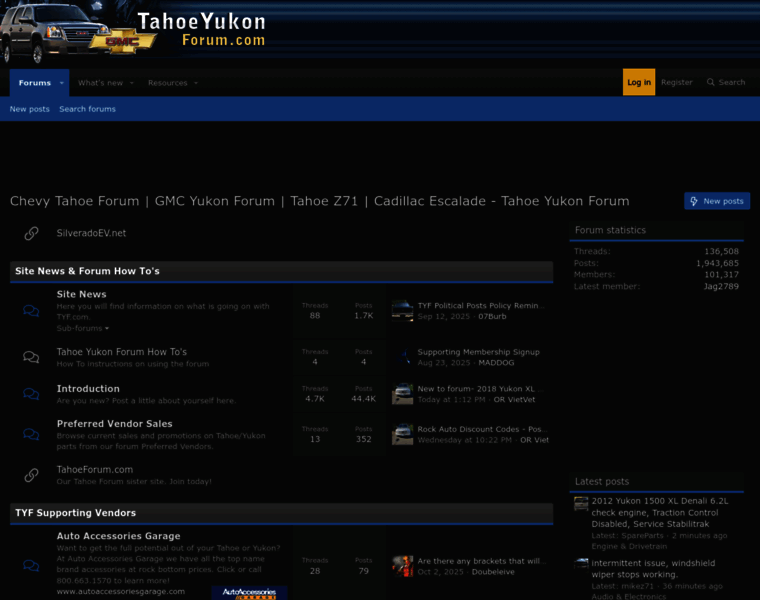Click the TahoeForum.com chain link icon
The image size is (760, 600).
(31, 475)
